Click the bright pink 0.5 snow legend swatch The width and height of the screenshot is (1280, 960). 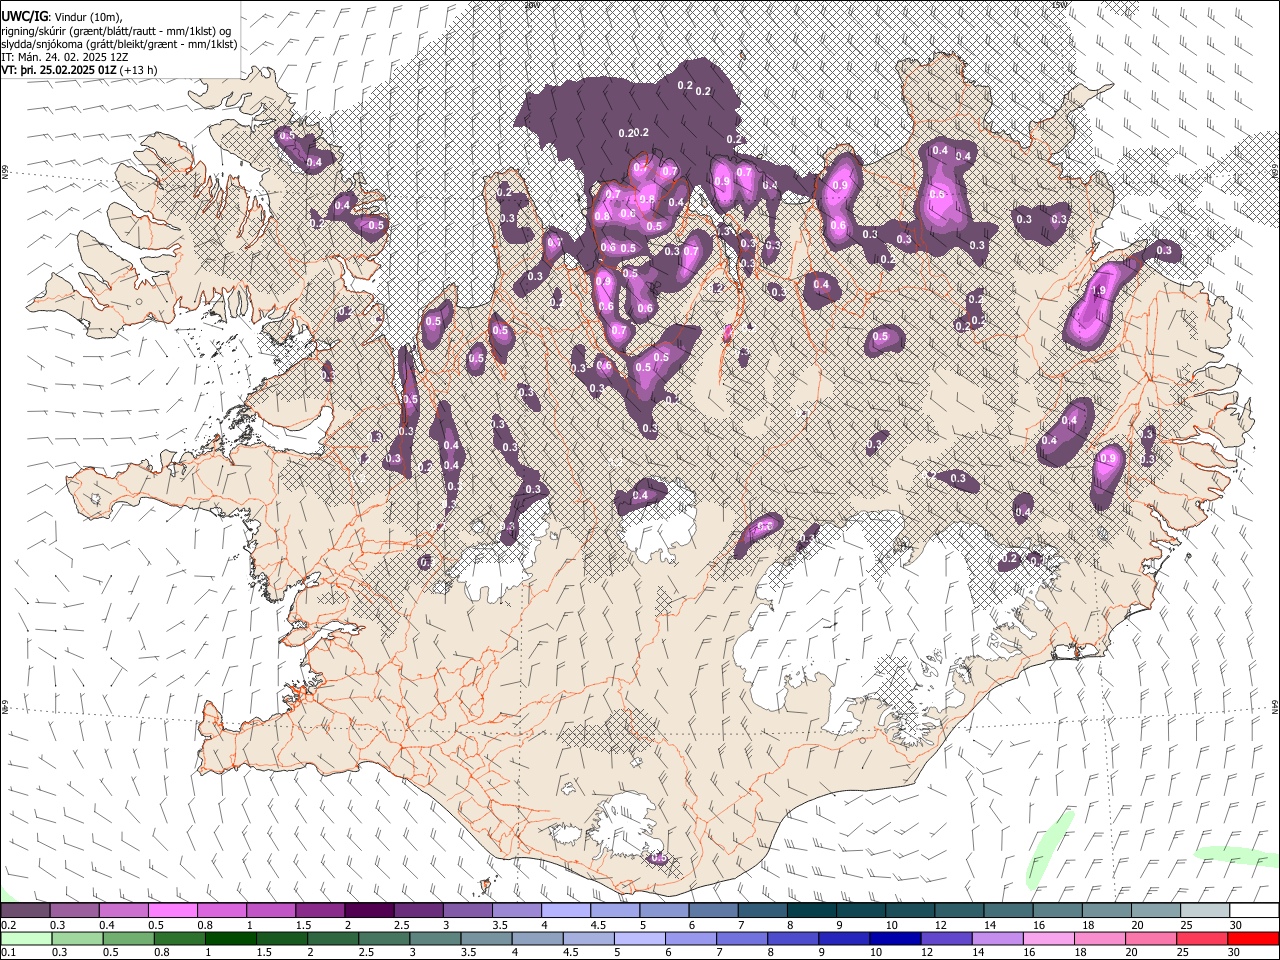point(173,911)
